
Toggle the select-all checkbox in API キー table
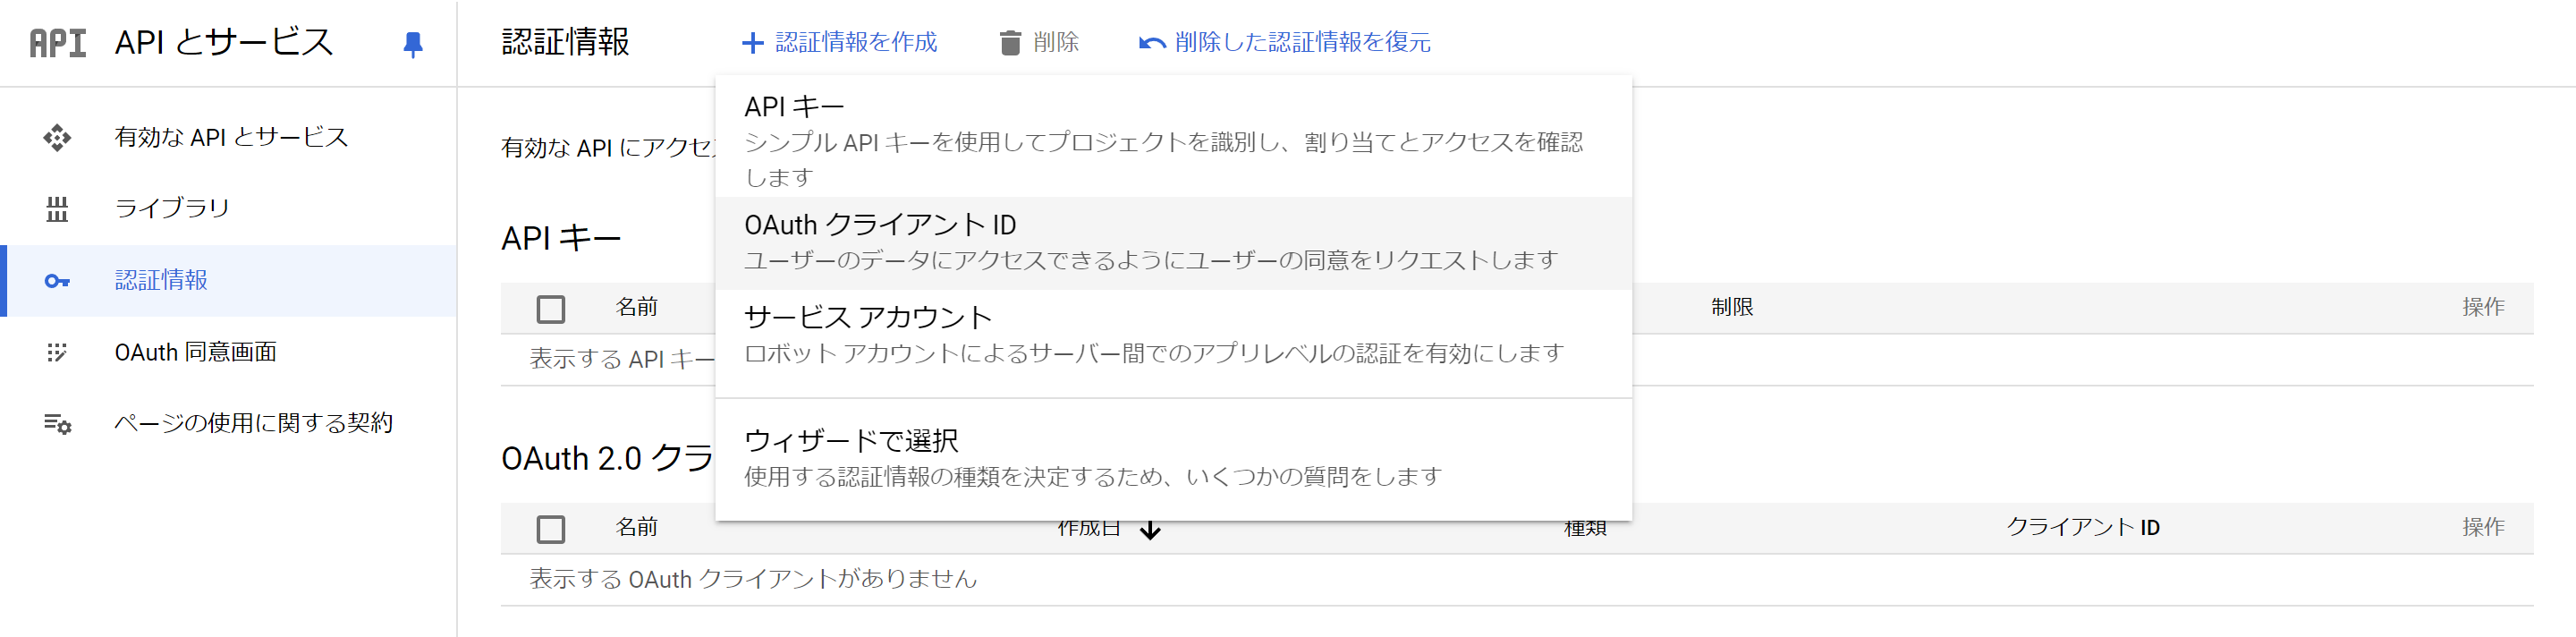(x=550, y=309)
